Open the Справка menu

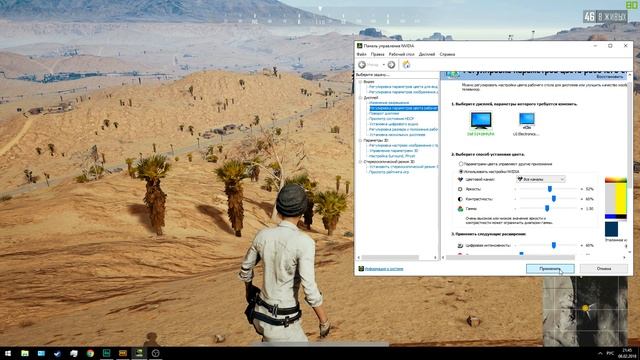pos(447,54)
